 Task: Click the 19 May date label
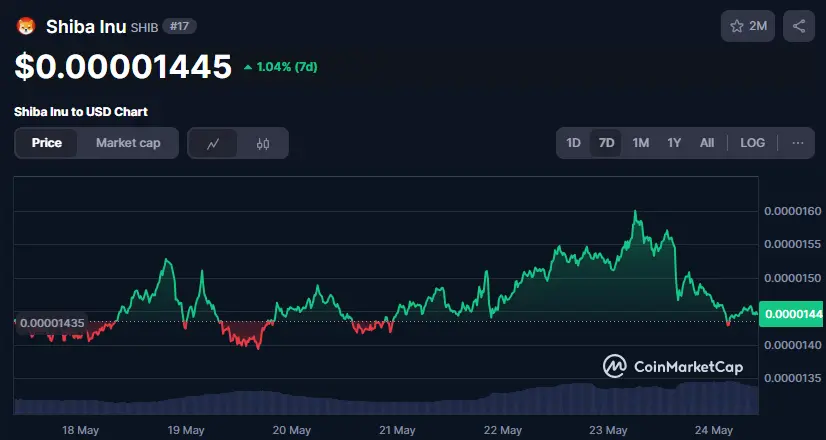click(x=186, y=431)
